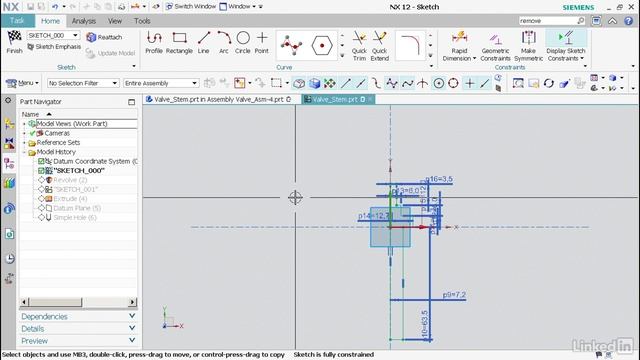640x360 pixels.
Task: Maximize the Part Navigator panel
Action: tap(131, 102)
